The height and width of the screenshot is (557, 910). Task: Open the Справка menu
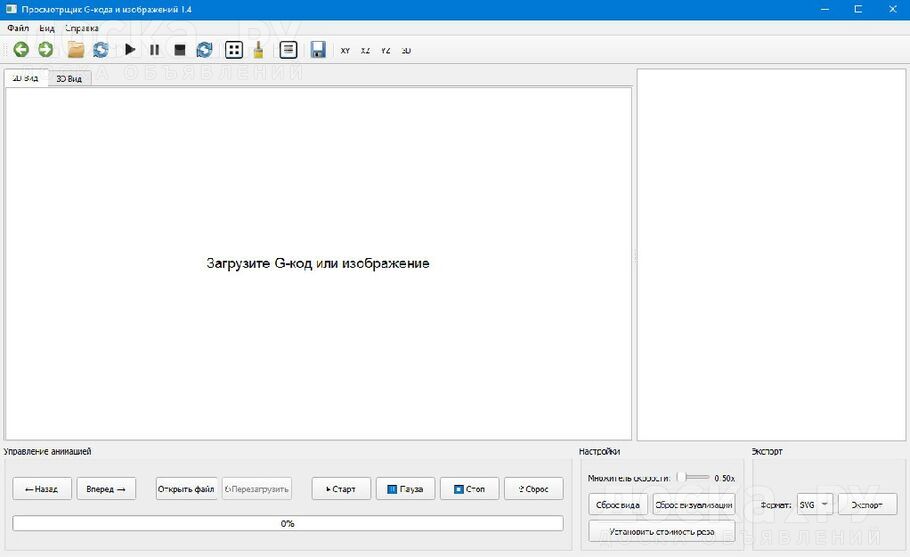81,28
